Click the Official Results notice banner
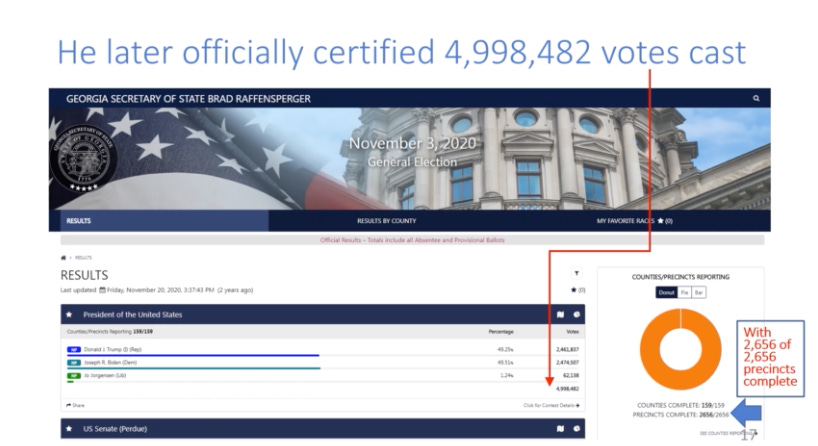Viewport: 818px width, 446px height. point(412,240)
